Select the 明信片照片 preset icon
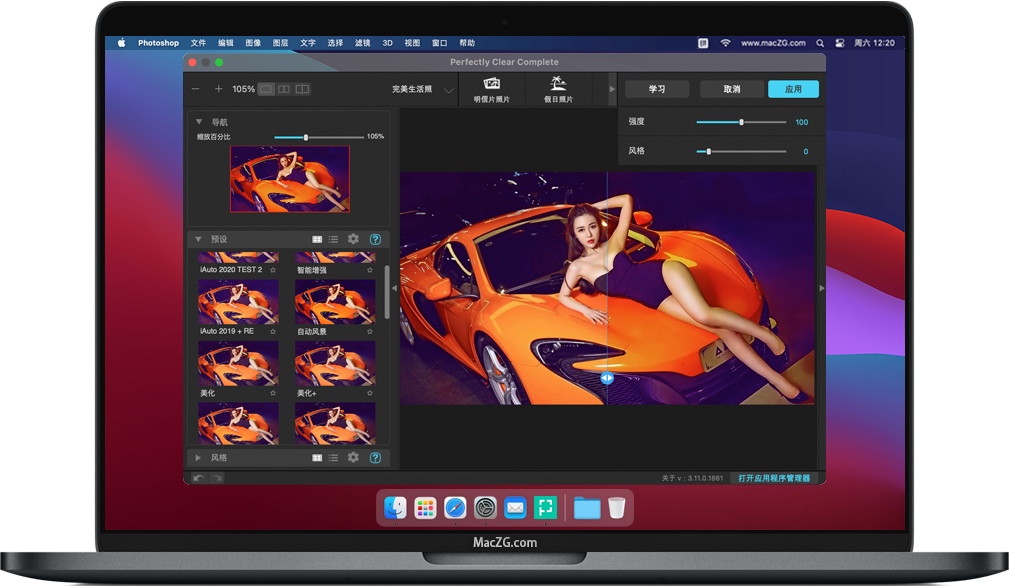 coord(491,88)
